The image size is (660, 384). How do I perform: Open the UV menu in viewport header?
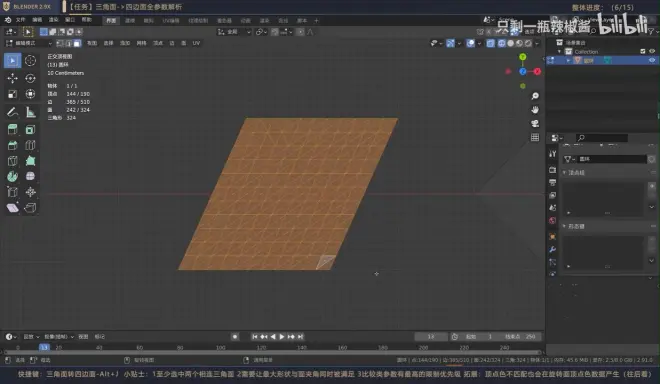[196, 43]
